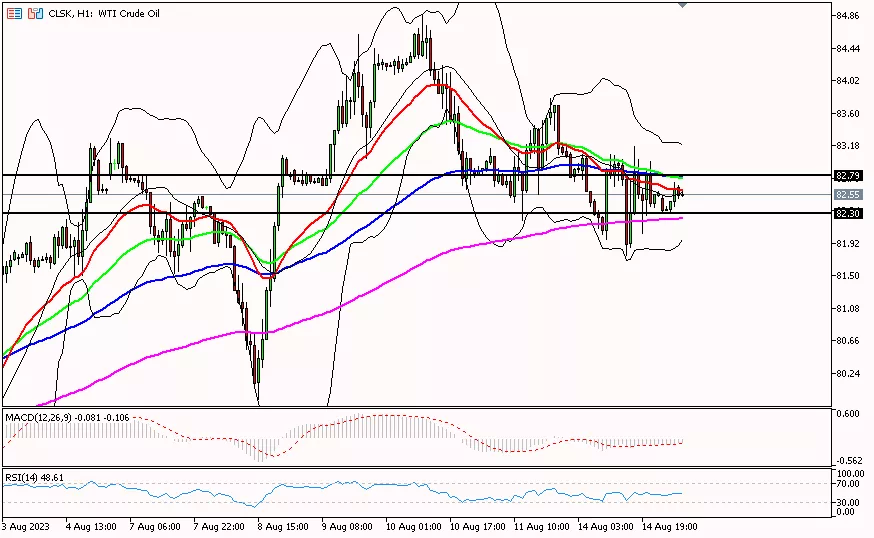Click the RSI(14) 48.61 indicator label
Viewport: 874px width, 538px height.
pyautogui.click(x=35, y=478)
